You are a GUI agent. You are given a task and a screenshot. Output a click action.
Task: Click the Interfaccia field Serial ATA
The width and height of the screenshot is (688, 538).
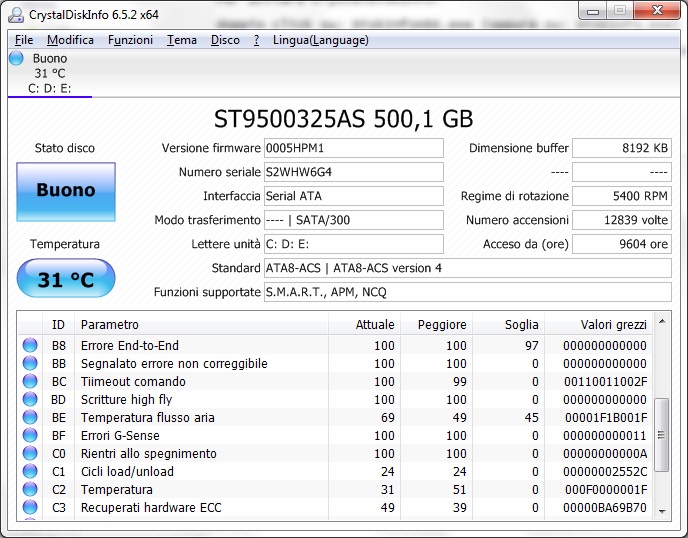(354, 196)
